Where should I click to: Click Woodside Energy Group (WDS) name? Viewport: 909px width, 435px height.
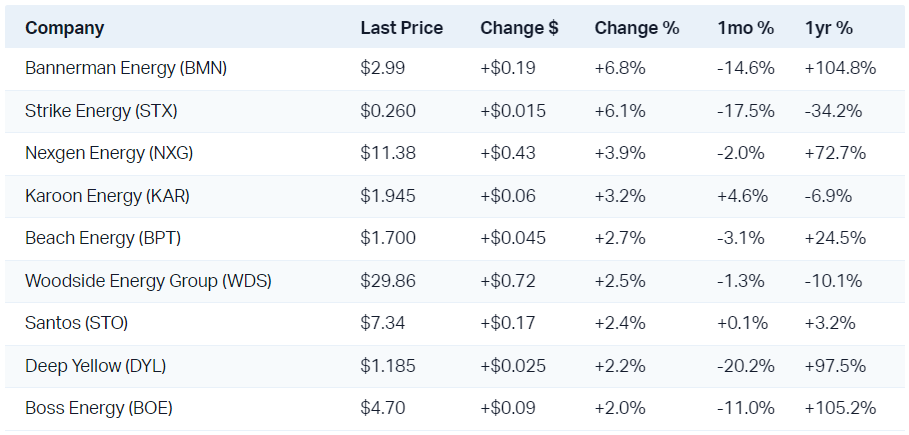point(148,281)
